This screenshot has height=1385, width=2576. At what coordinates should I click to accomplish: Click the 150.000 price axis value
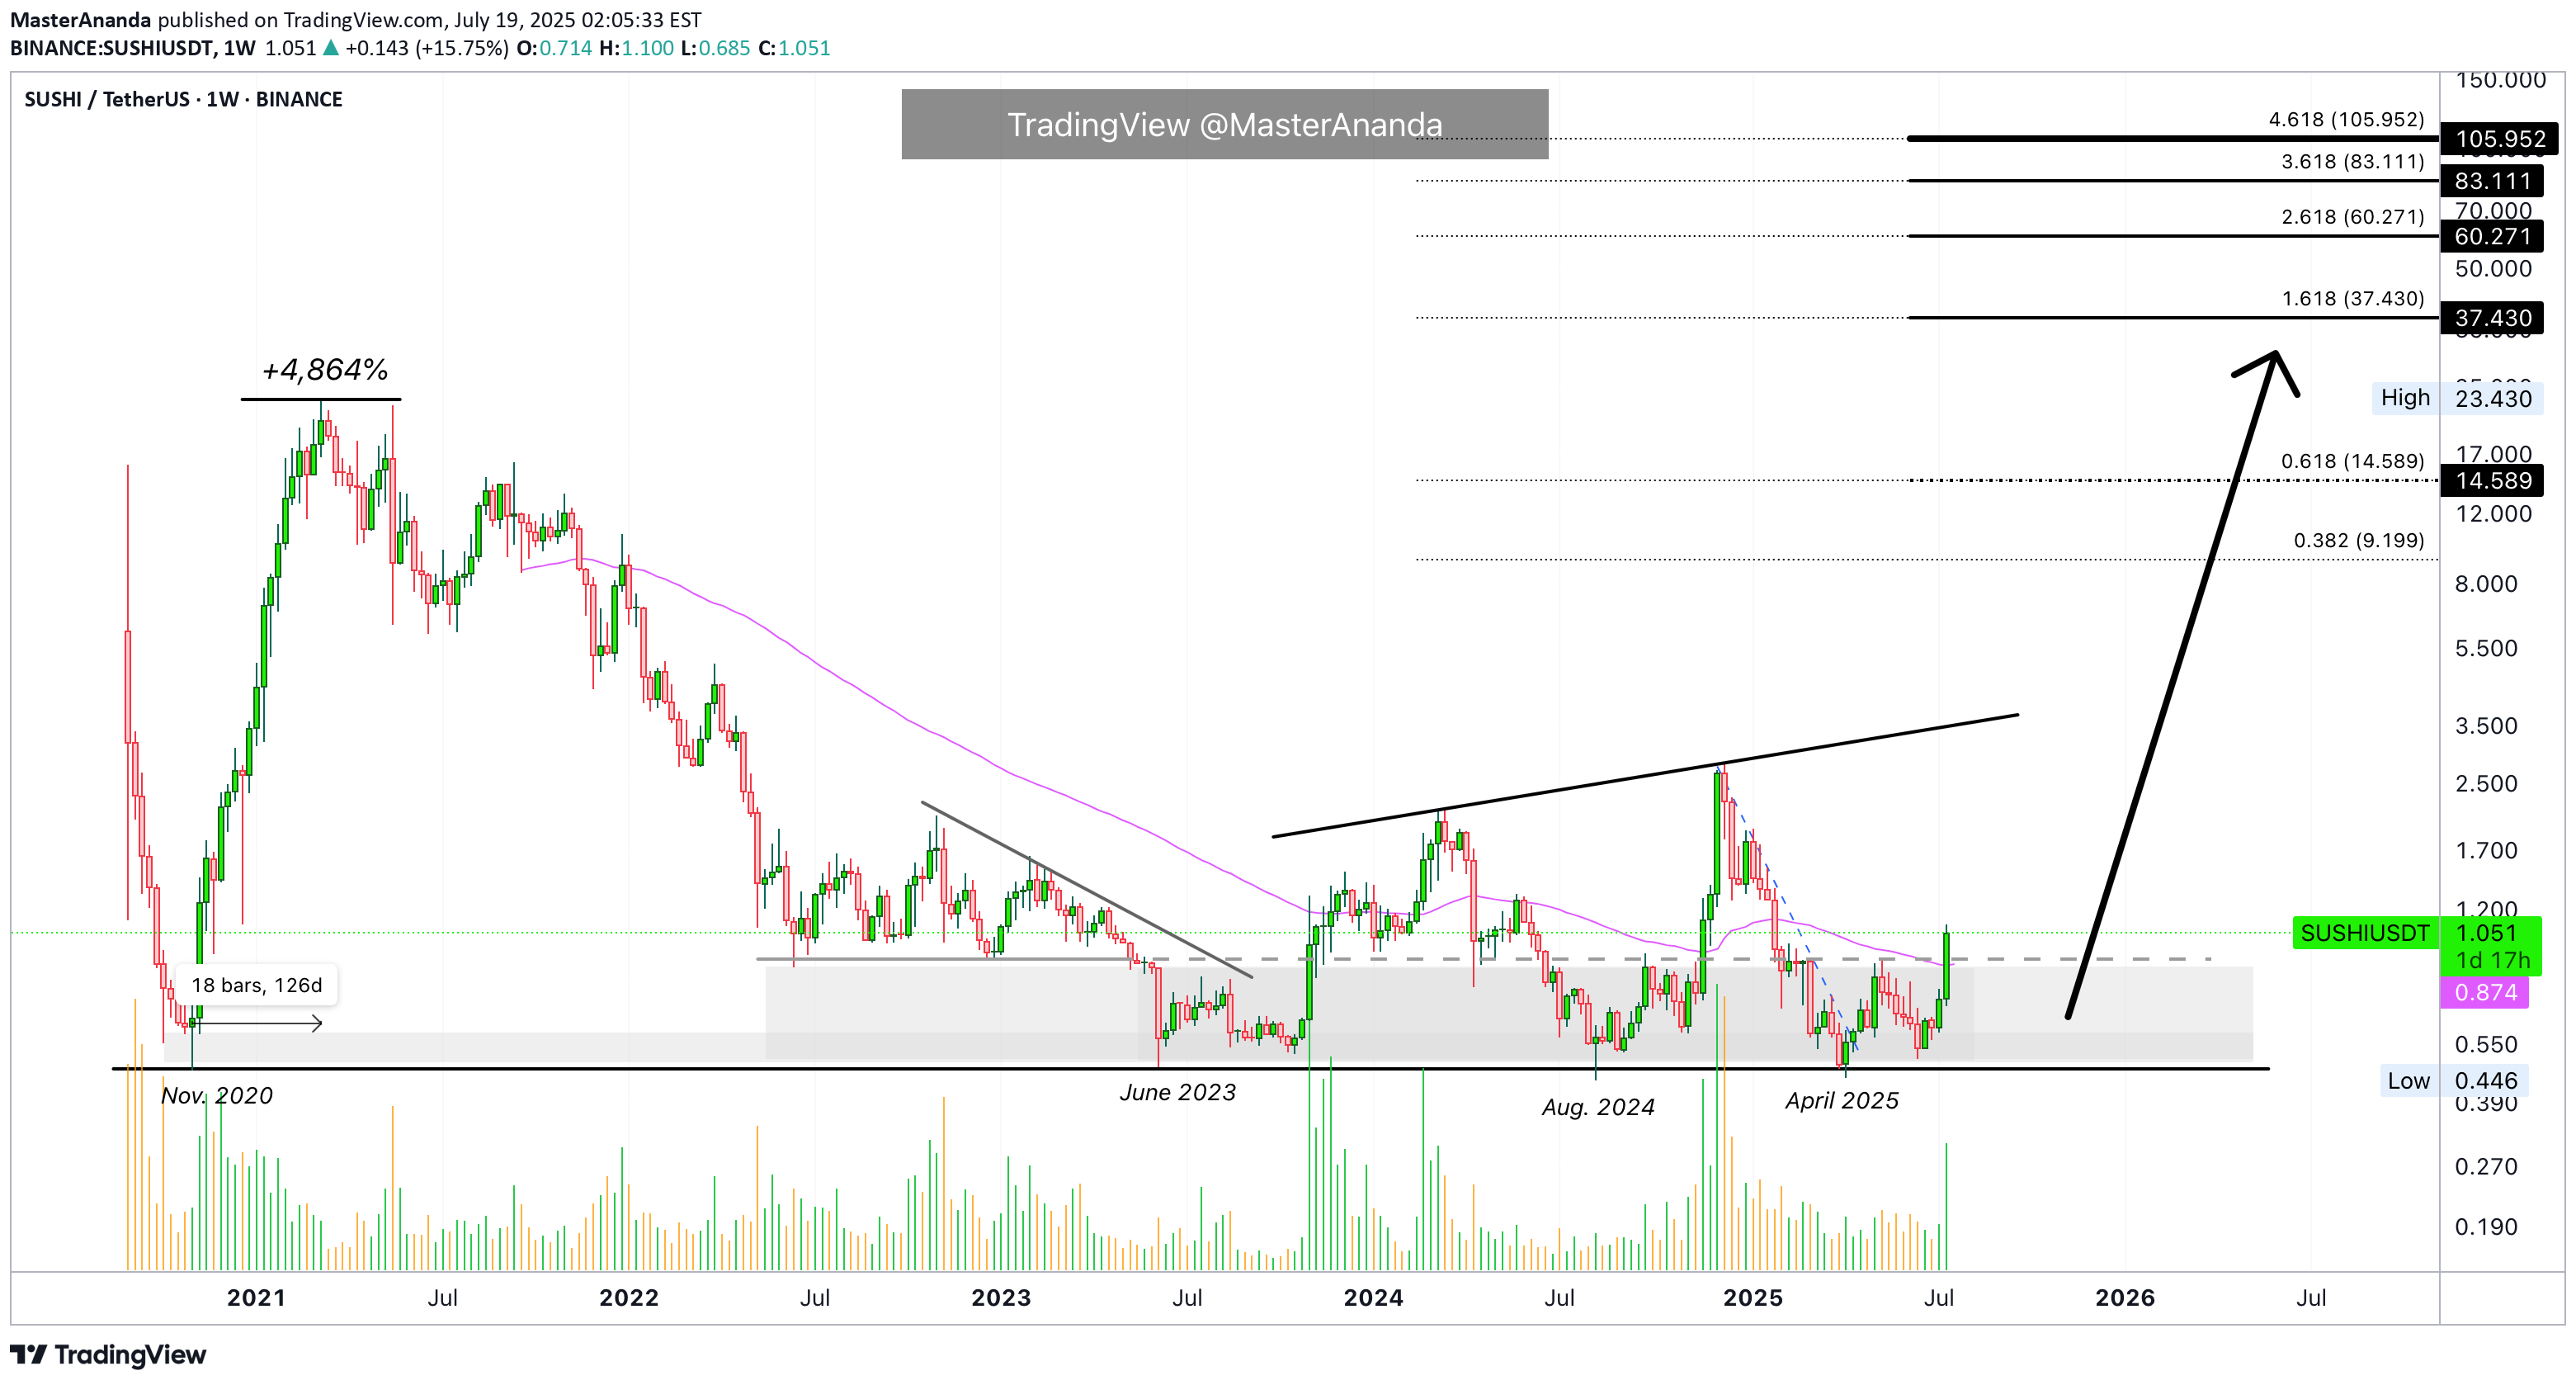click(2500, 80)
